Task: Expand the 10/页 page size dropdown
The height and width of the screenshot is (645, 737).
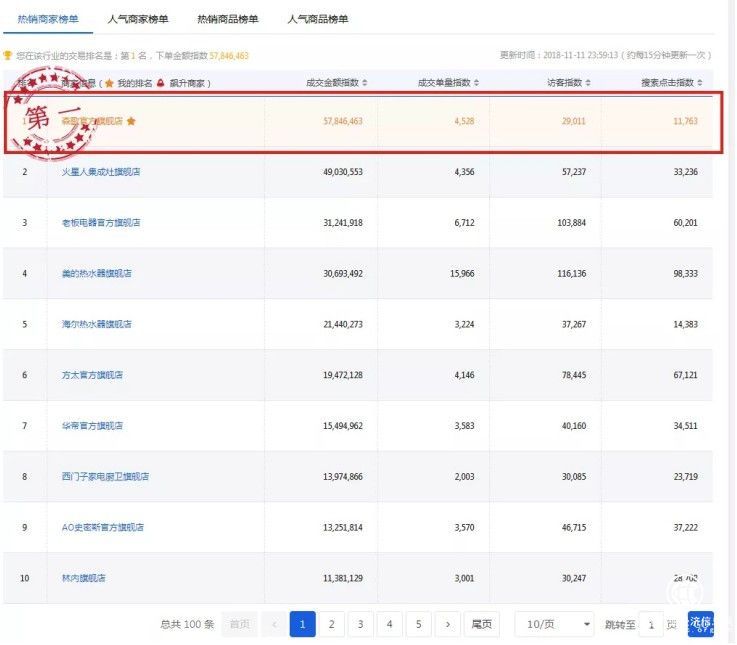Action: click(555, 624)
